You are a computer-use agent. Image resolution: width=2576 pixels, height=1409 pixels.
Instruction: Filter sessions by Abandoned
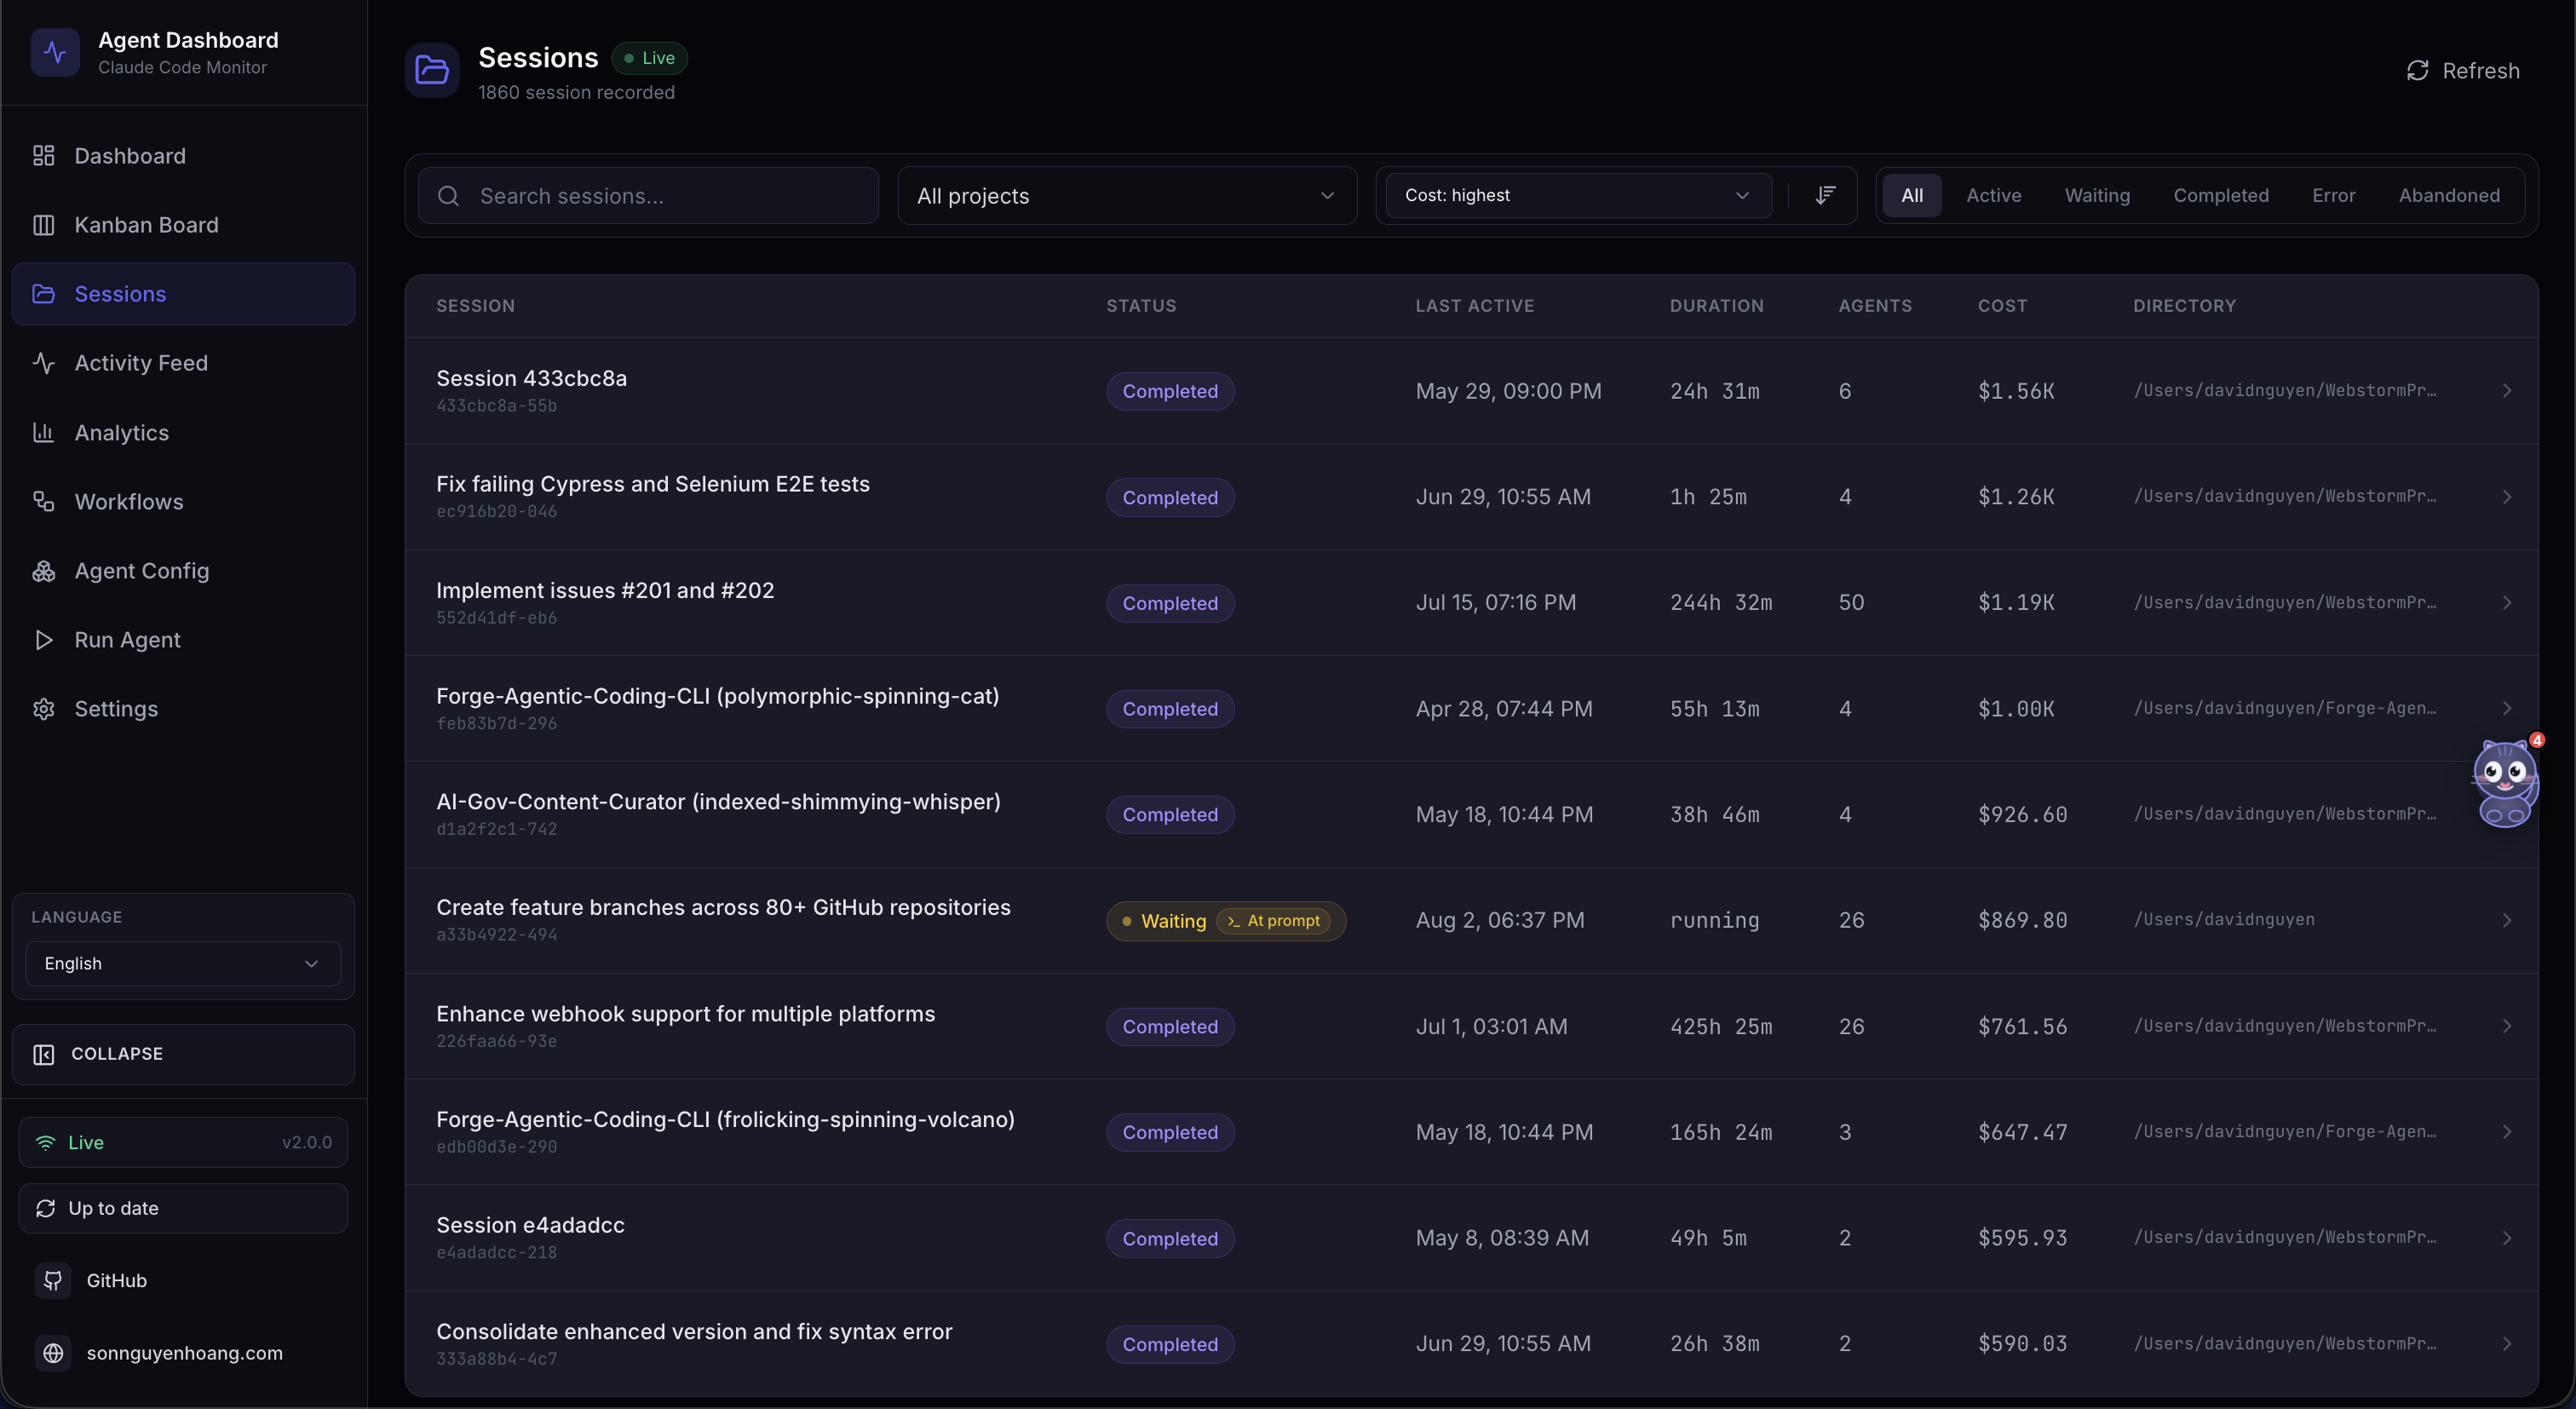click(2449, 195)
